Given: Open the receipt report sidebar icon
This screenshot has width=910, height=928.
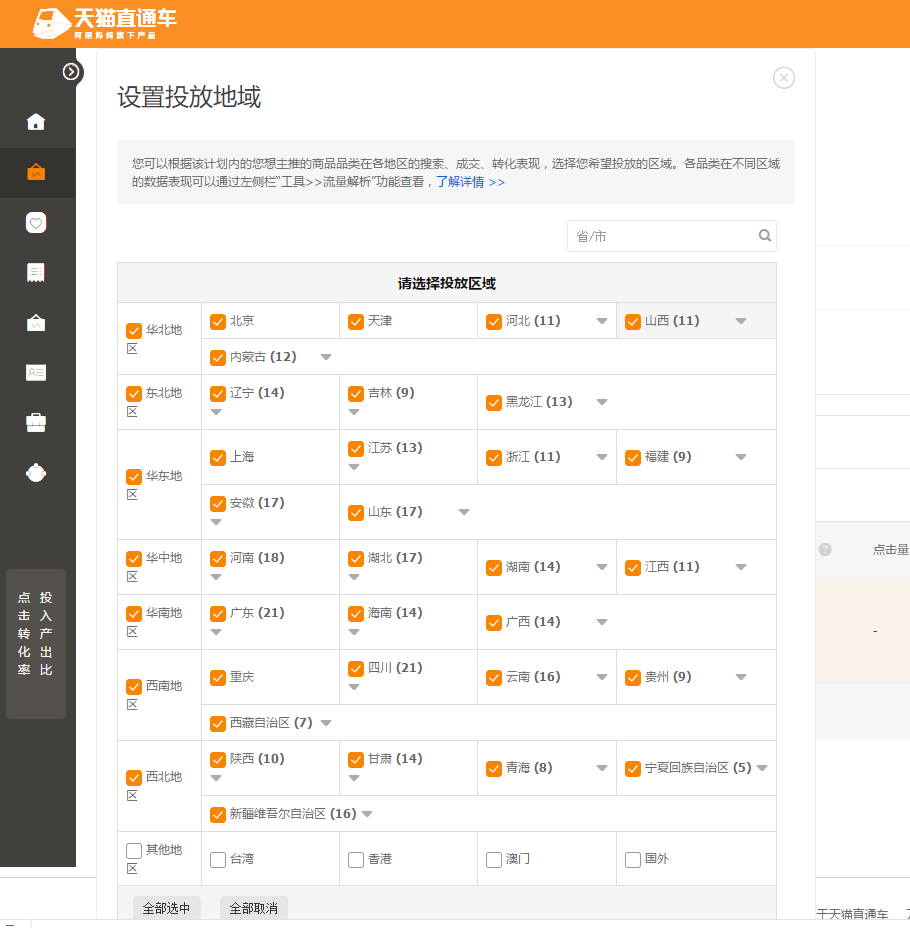Looking at the screenshot, I should (x=36, y=272).
